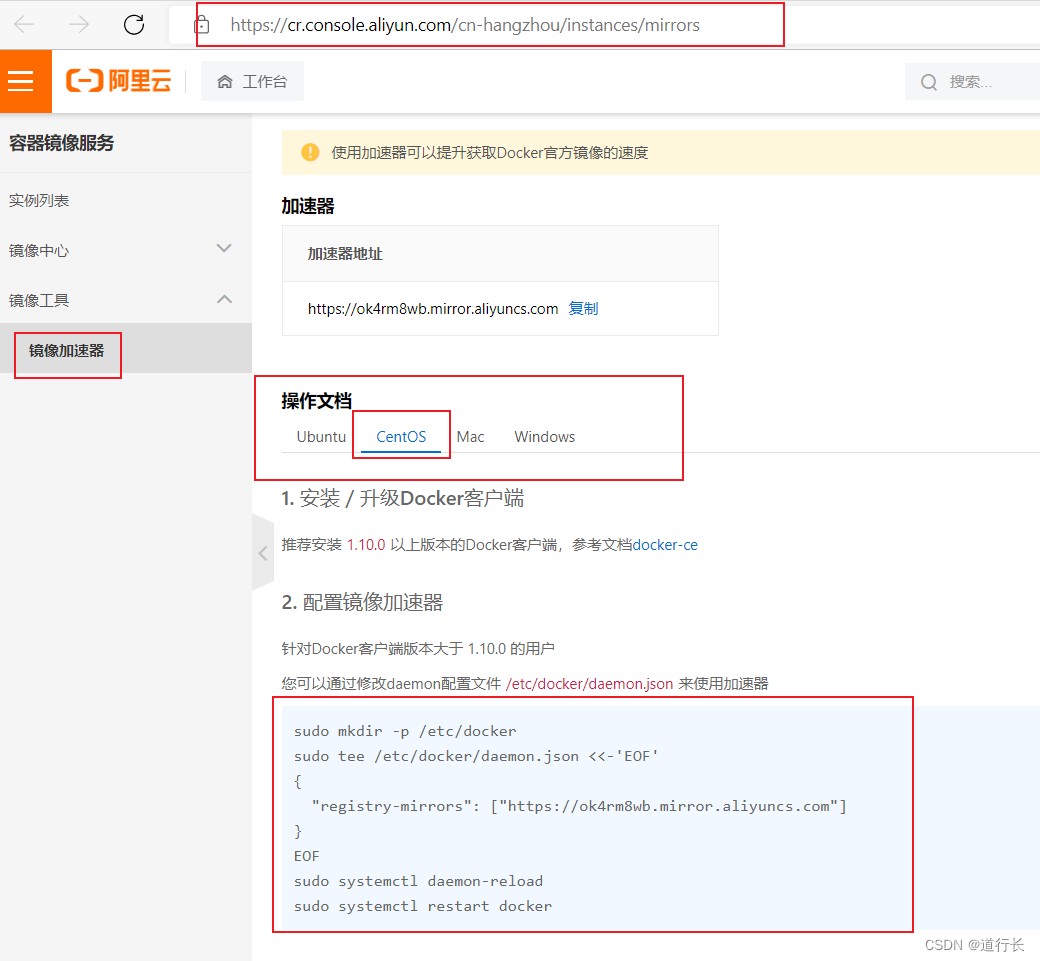Copy the accelerator address via 复制
This screenshot has width=1040, height=961.
pos(583,308)
